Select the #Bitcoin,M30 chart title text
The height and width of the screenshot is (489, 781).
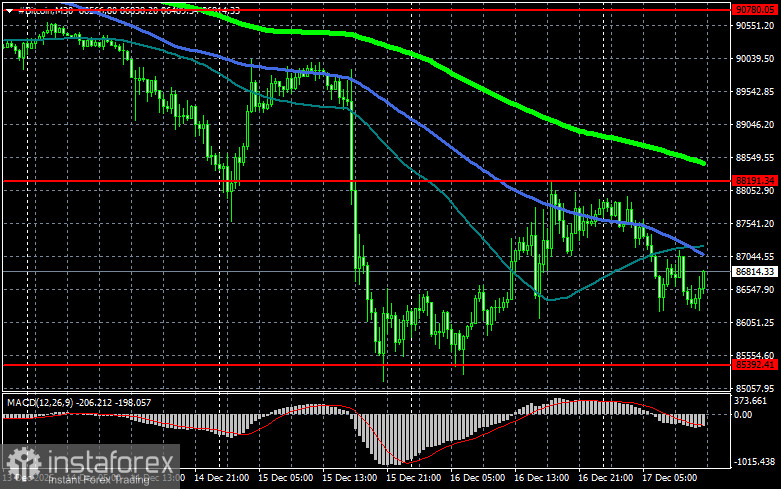click(45, 10)
